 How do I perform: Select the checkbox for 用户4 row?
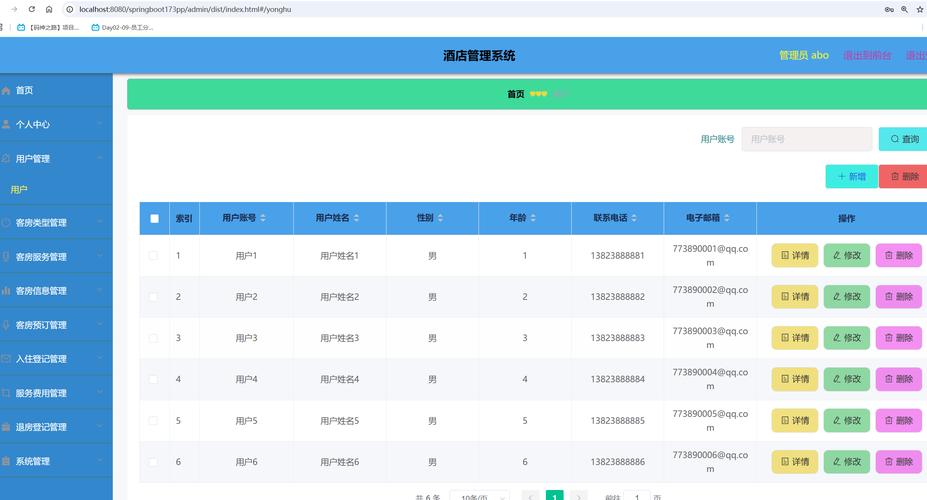click(154, 379)
